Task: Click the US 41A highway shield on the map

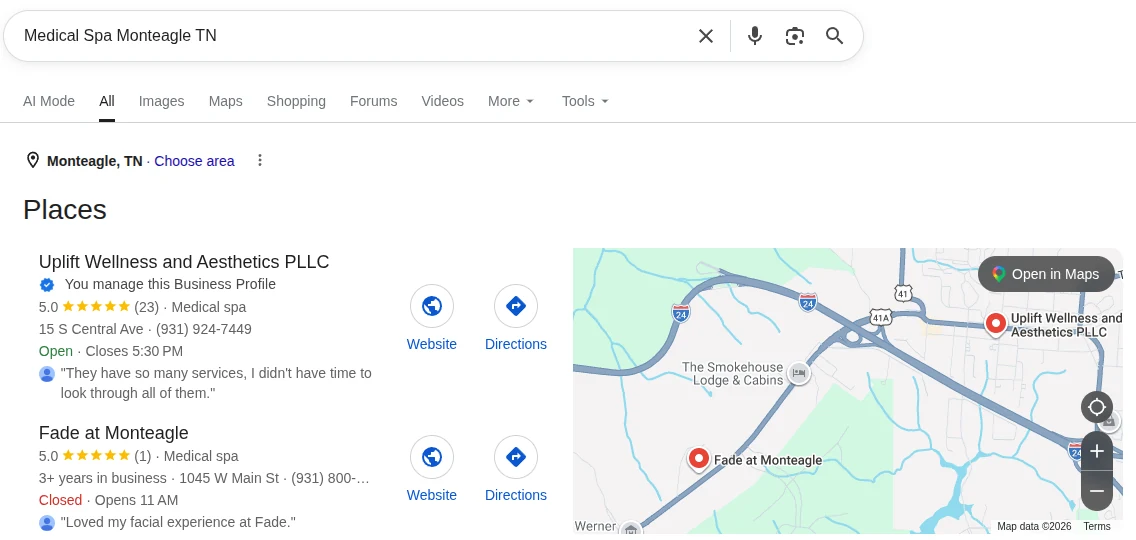Action: tap(880, 317)
